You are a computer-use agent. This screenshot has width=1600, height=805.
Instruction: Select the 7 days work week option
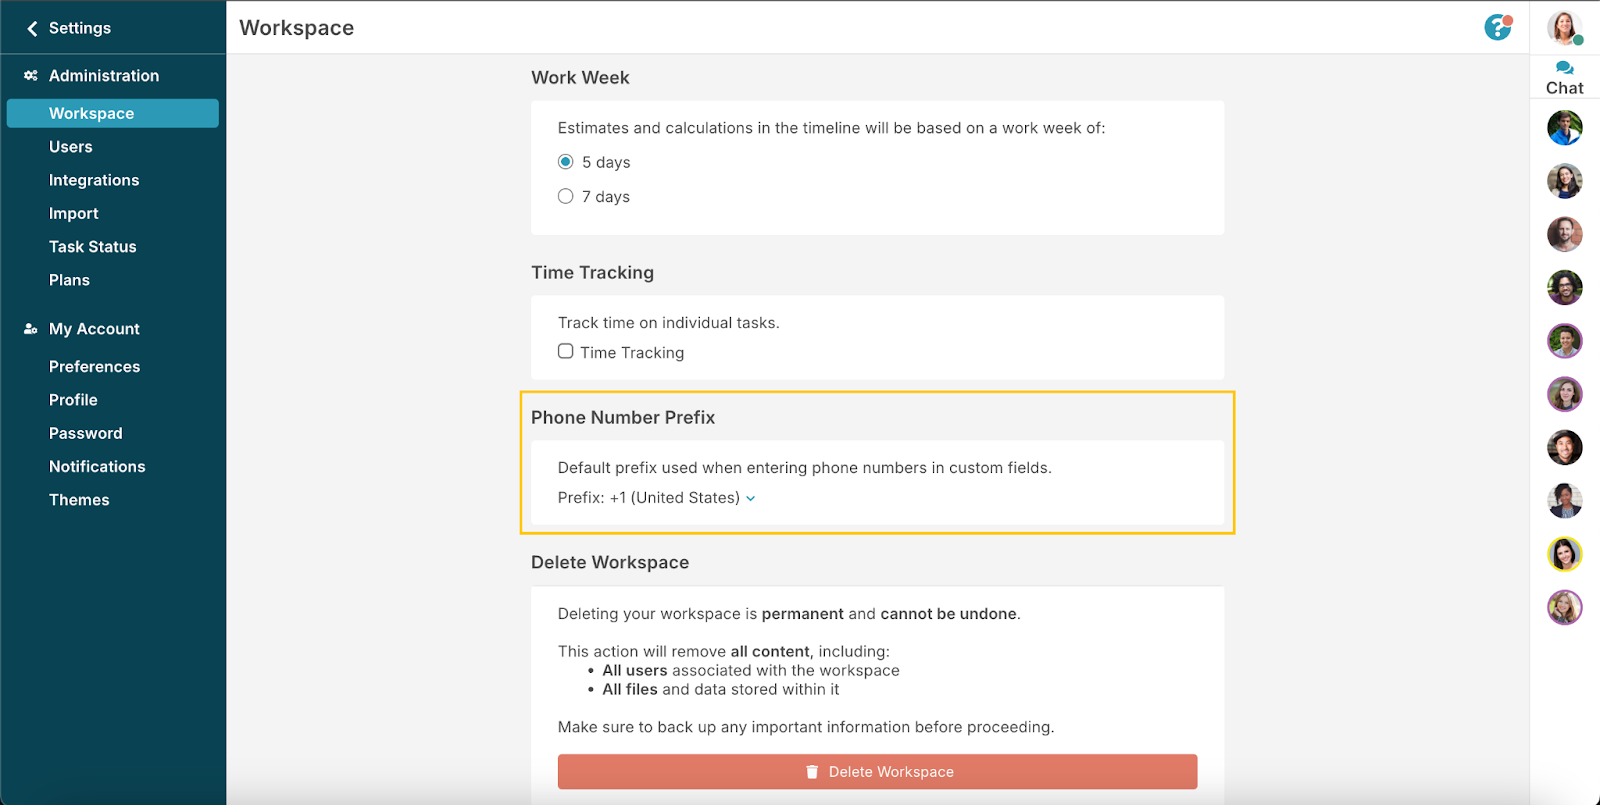566,197
